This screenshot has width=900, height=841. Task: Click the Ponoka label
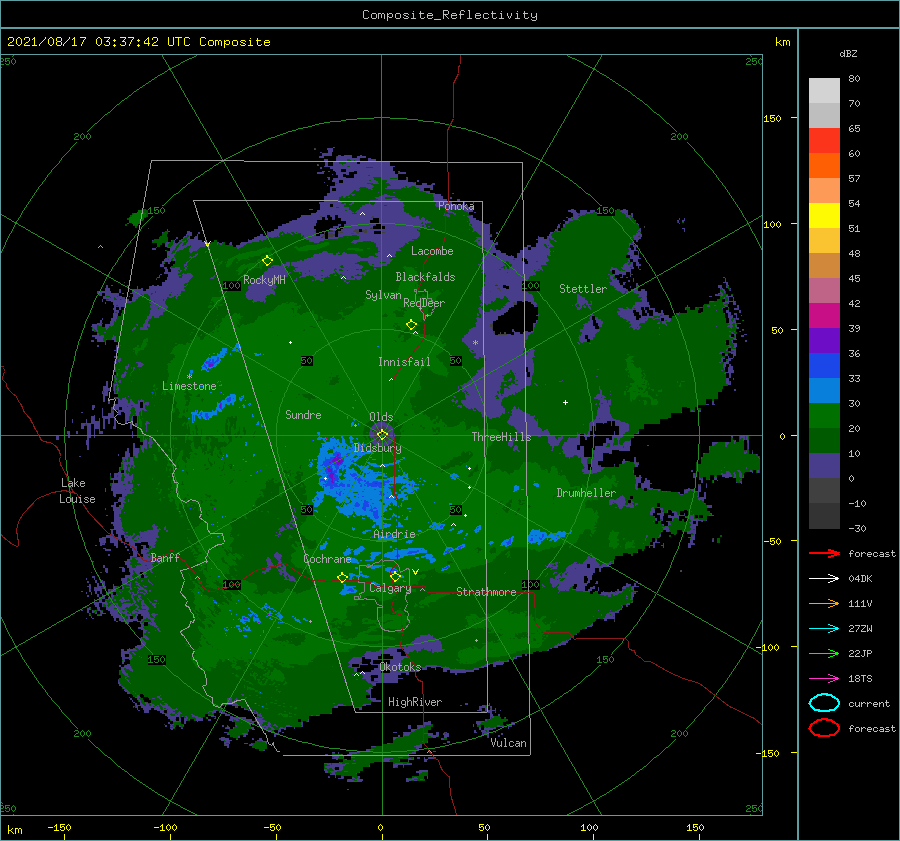[x=456, y=206]
